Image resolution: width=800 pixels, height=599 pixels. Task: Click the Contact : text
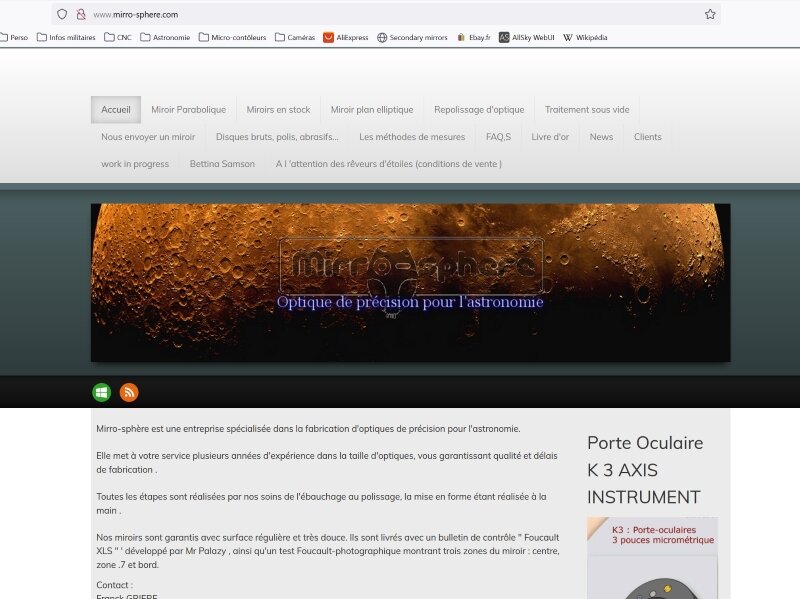point(114,585)
